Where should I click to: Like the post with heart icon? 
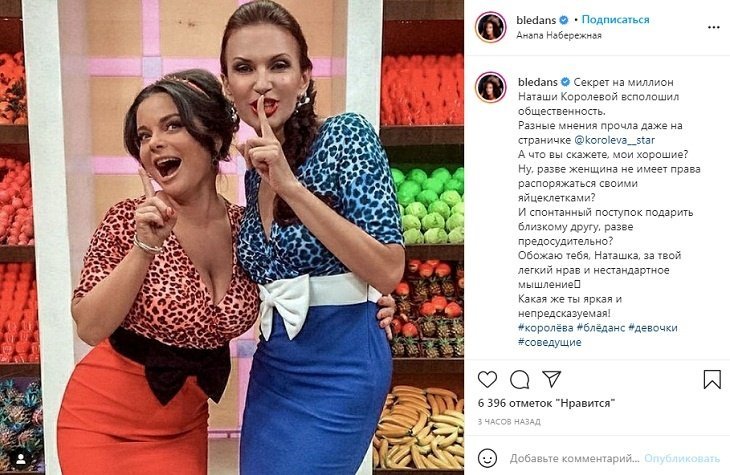[487, 380]
